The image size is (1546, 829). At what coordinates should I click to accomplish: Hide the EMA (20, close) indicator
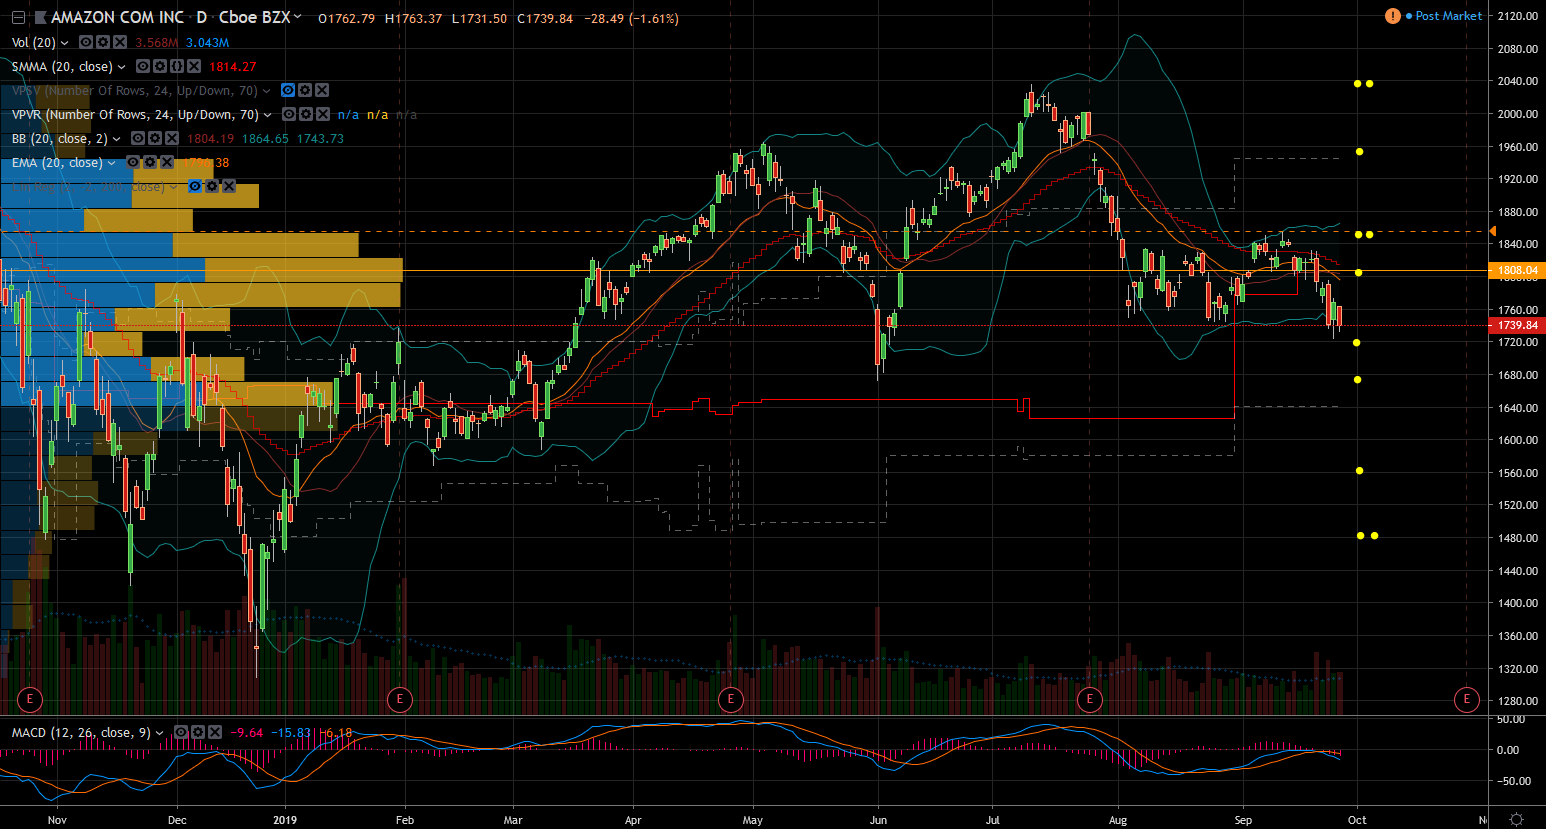coord(133,162)
